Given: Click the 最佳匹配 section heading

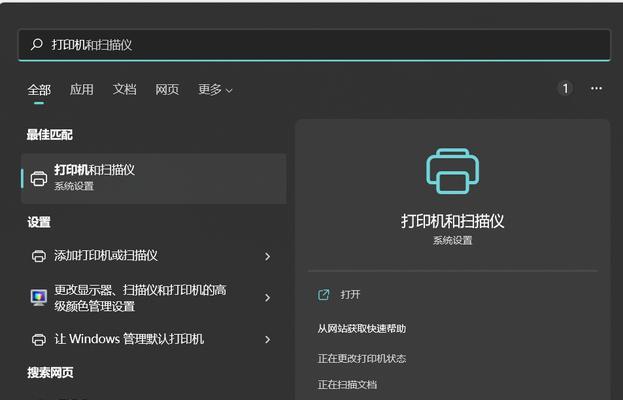Looking at the screenshot, I should coord(50,135).
